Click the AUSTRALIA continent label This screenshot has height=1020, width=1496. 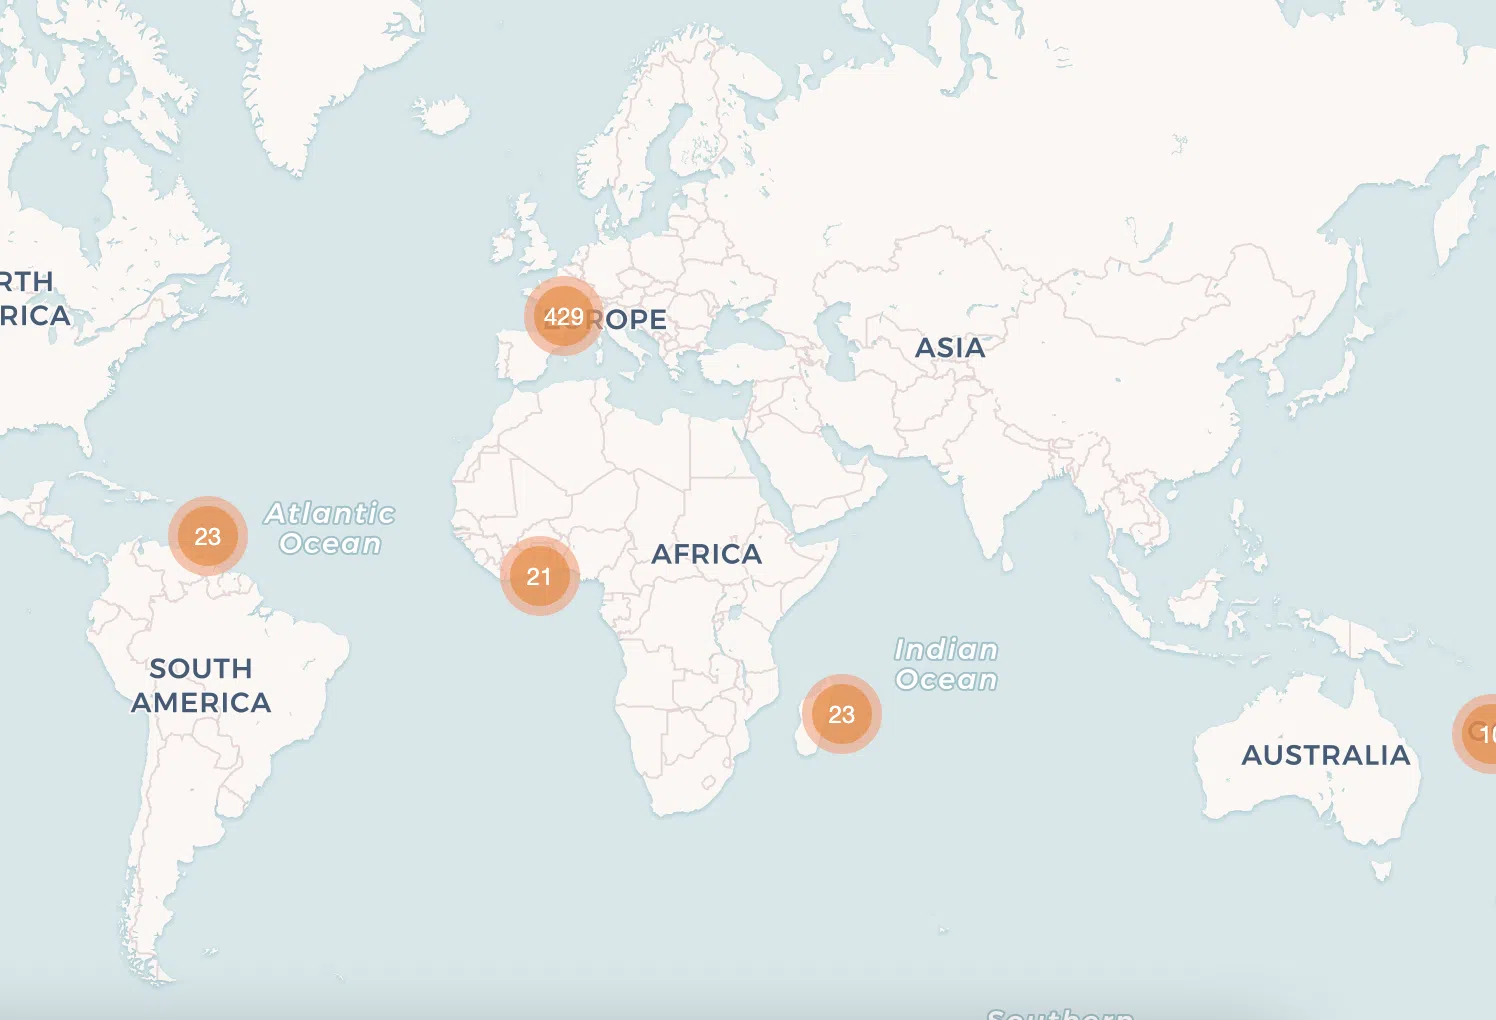pyautogui.click(x=1326, y=755)
